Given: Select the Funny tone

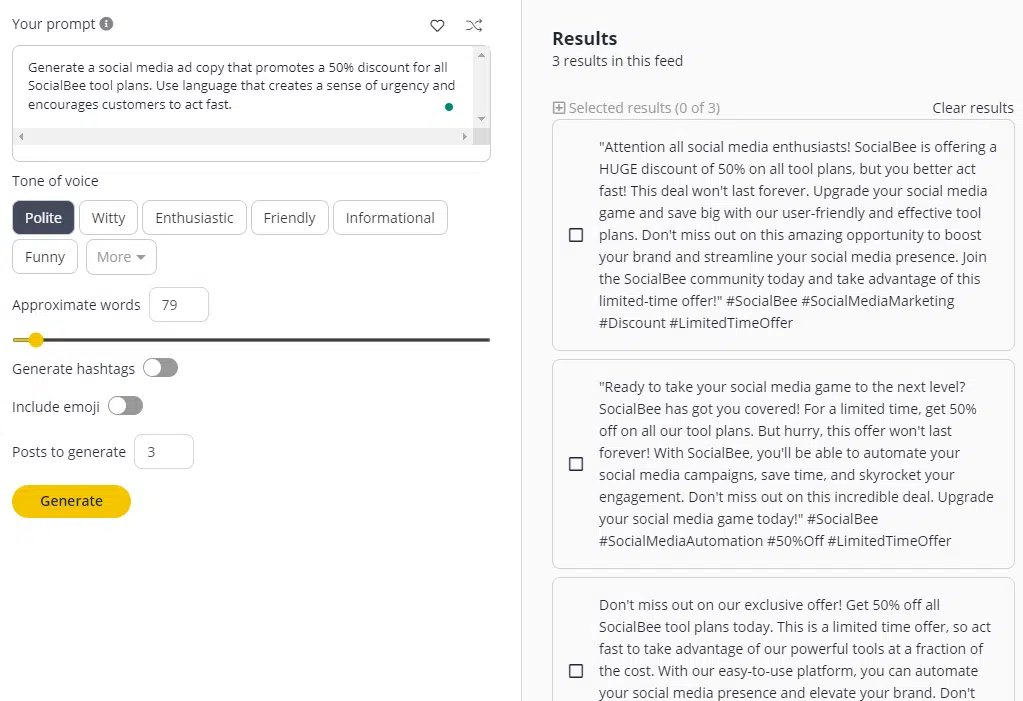Looking at the screenshot, I should (45, 257).
